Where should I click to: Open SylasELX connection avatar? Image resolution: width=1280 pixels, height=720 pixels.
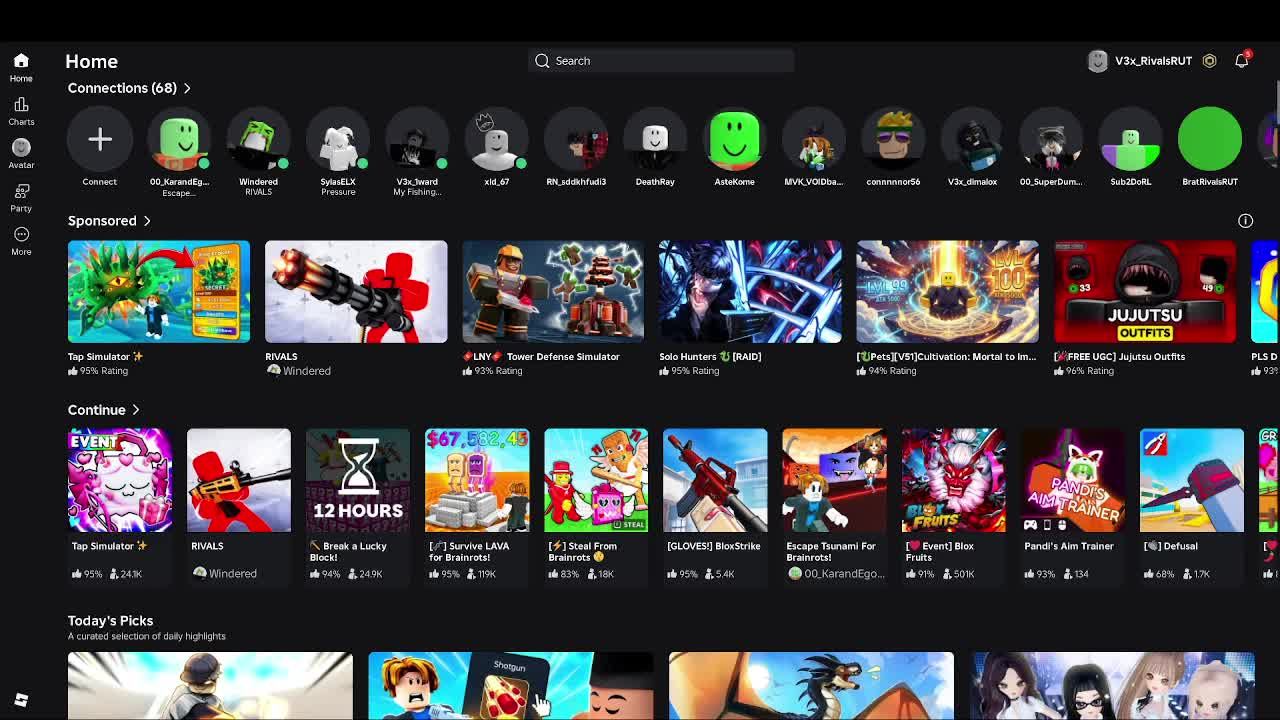pyautogui.click(x=338, y=139)
